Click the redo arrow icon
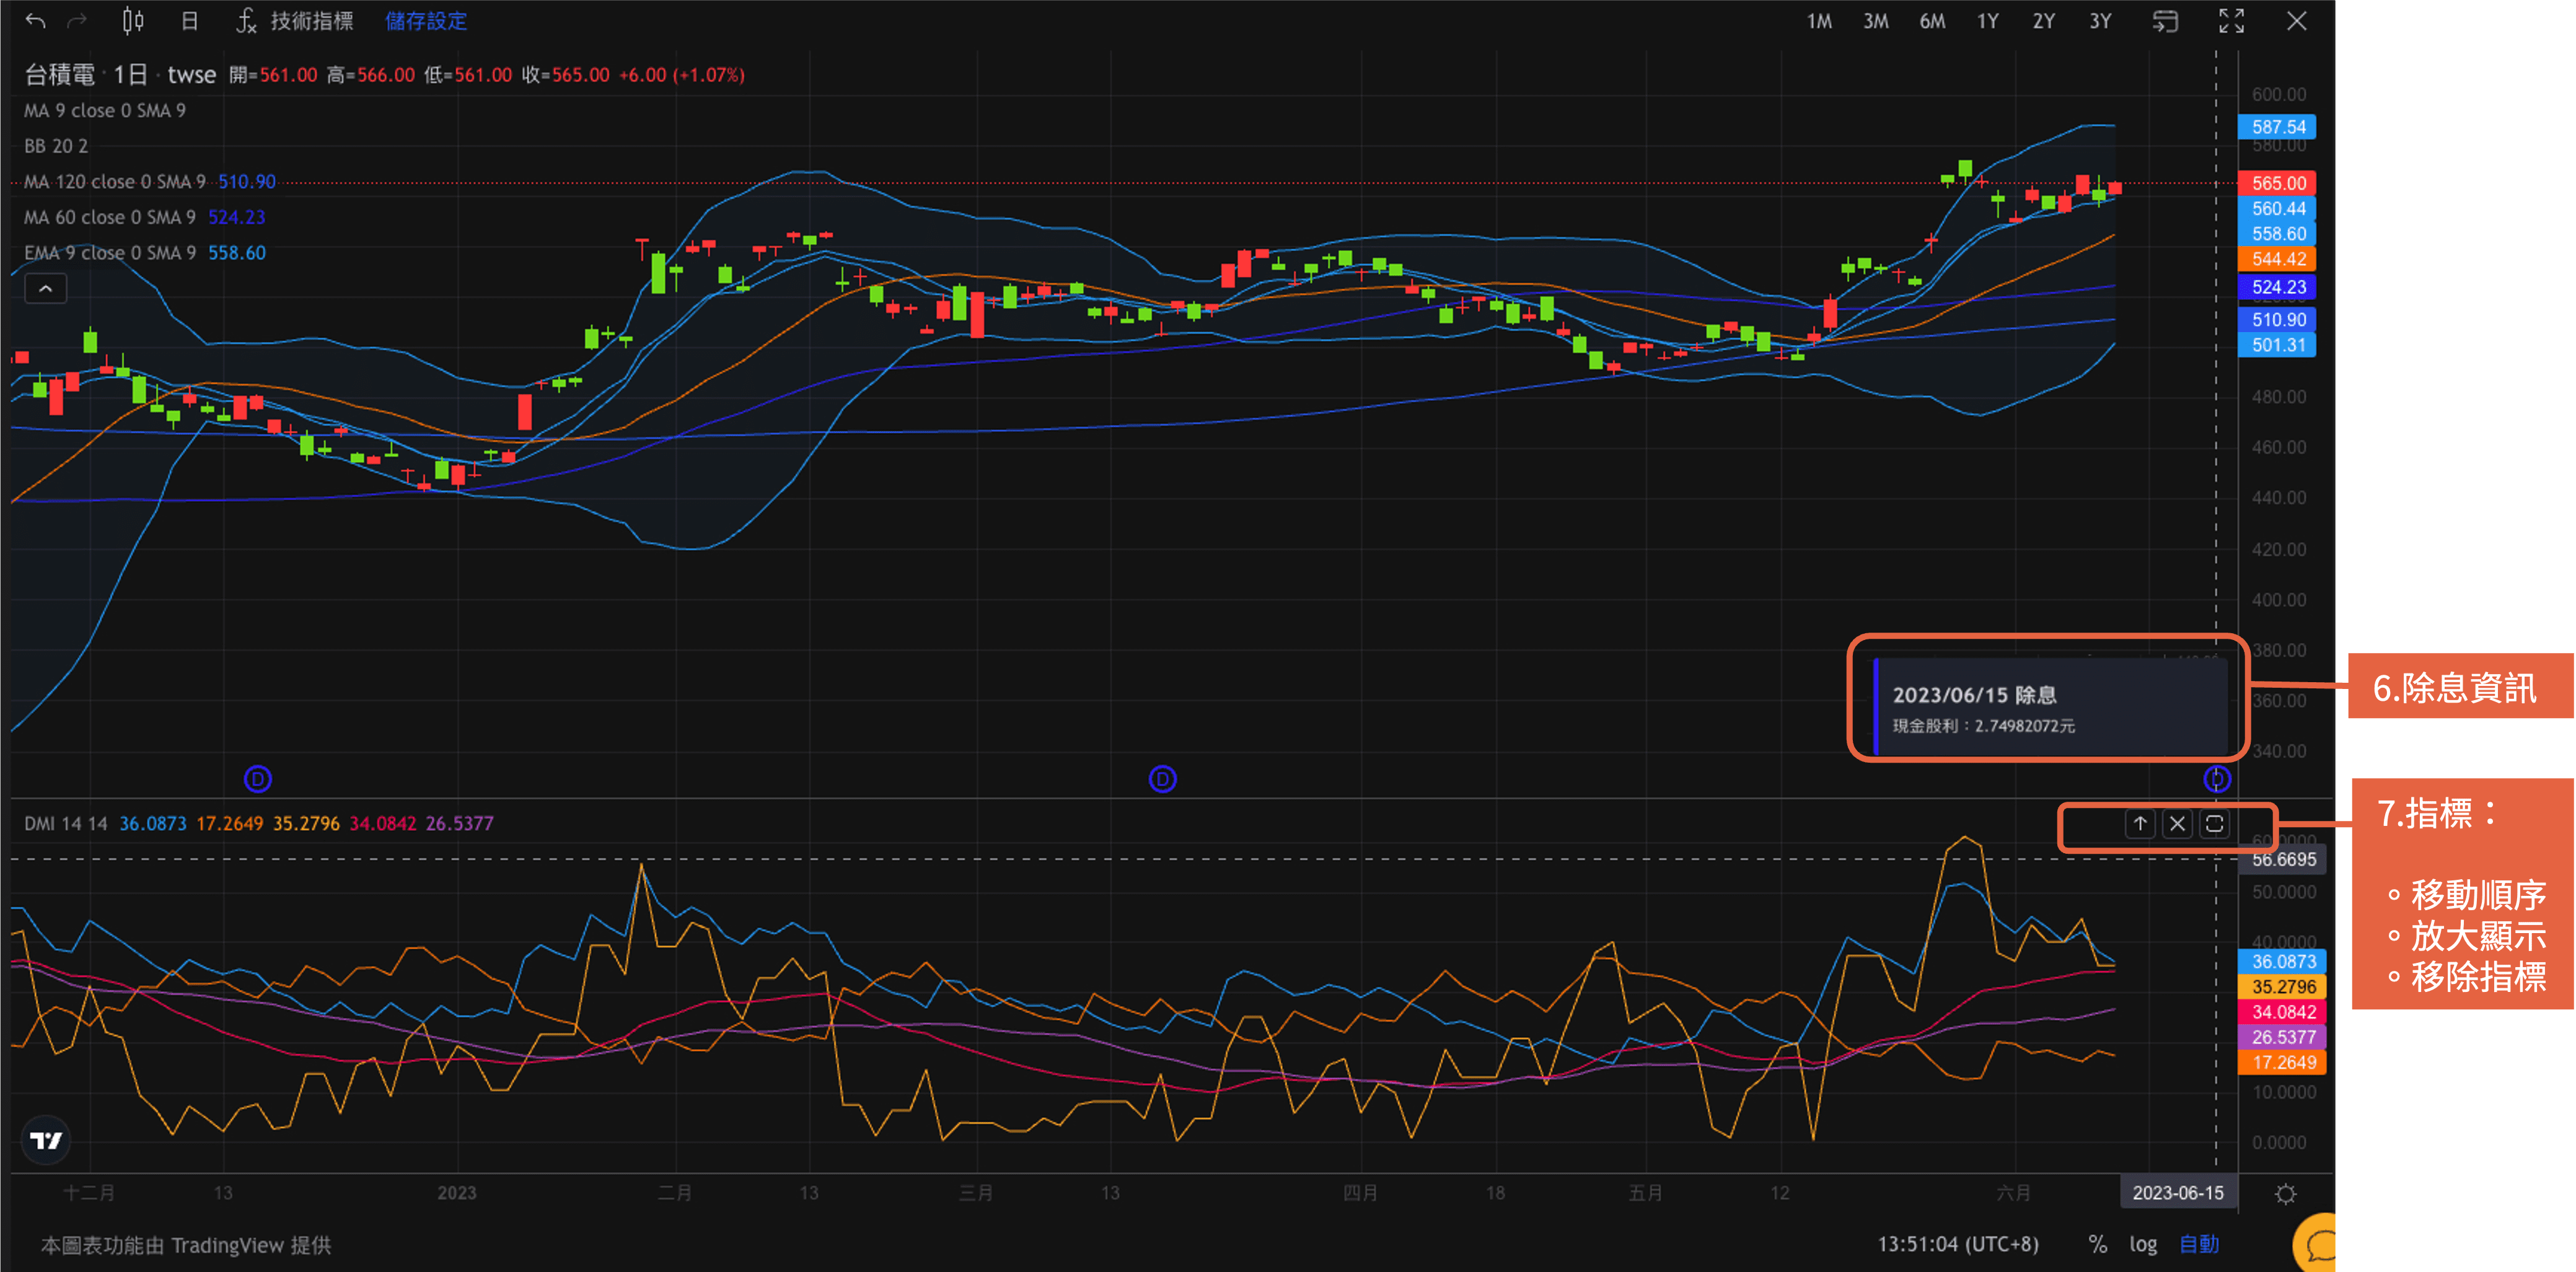Screen dimensions: 2576x1272 point(77,20)
